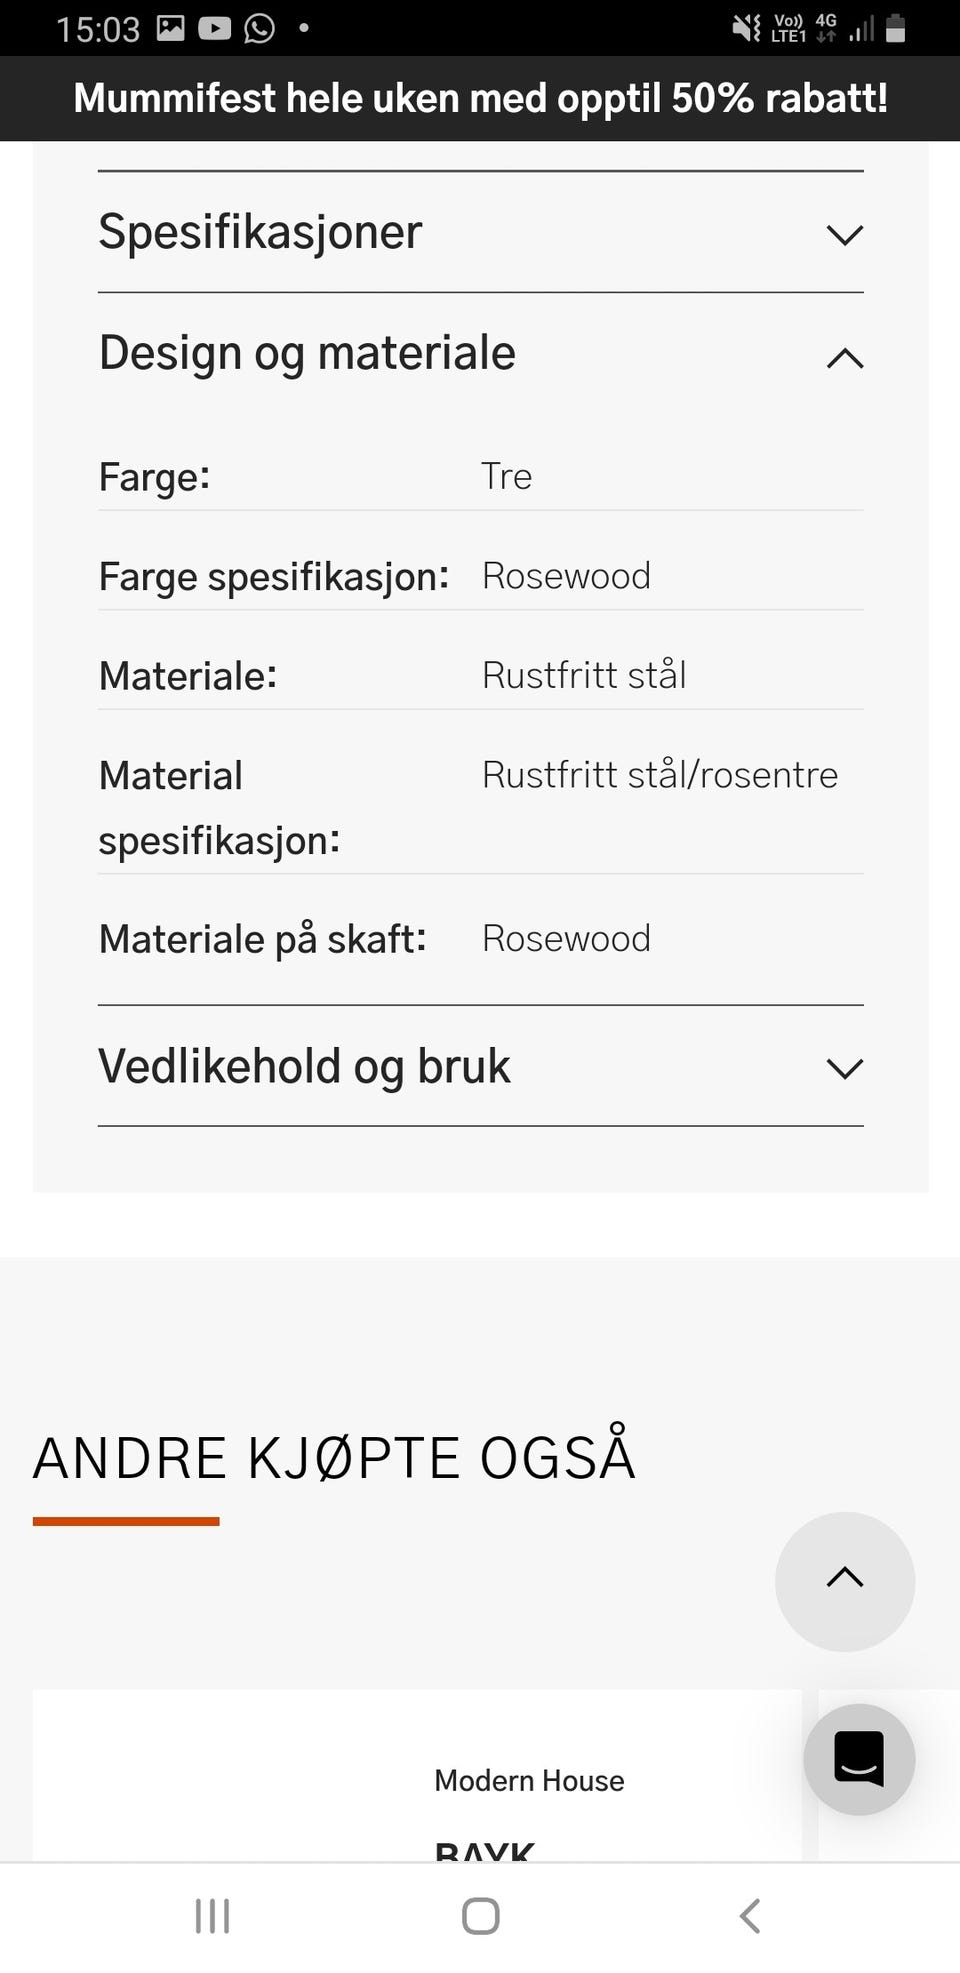Tap the Mummifest 50% rabatt banner
The height and width of the screenshot is (1973, 960).
pyautogui.click(x=480, y=98)
